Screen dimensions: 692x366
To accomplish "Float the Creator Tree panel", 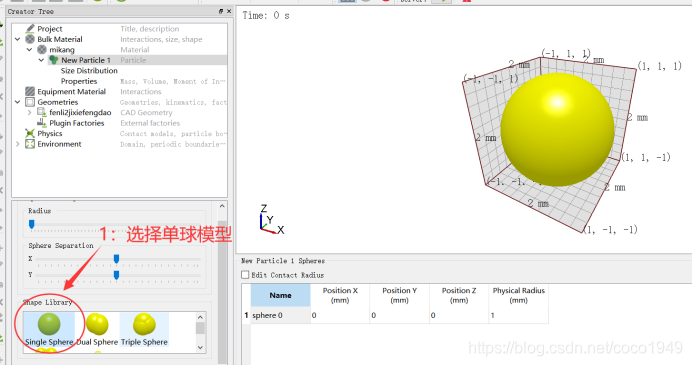I will click(x=221, y=11).
